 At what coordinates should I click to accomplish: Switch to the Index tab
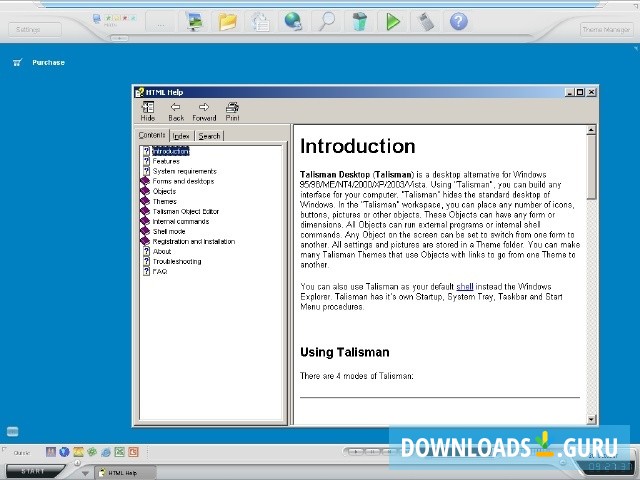point(181,136)
